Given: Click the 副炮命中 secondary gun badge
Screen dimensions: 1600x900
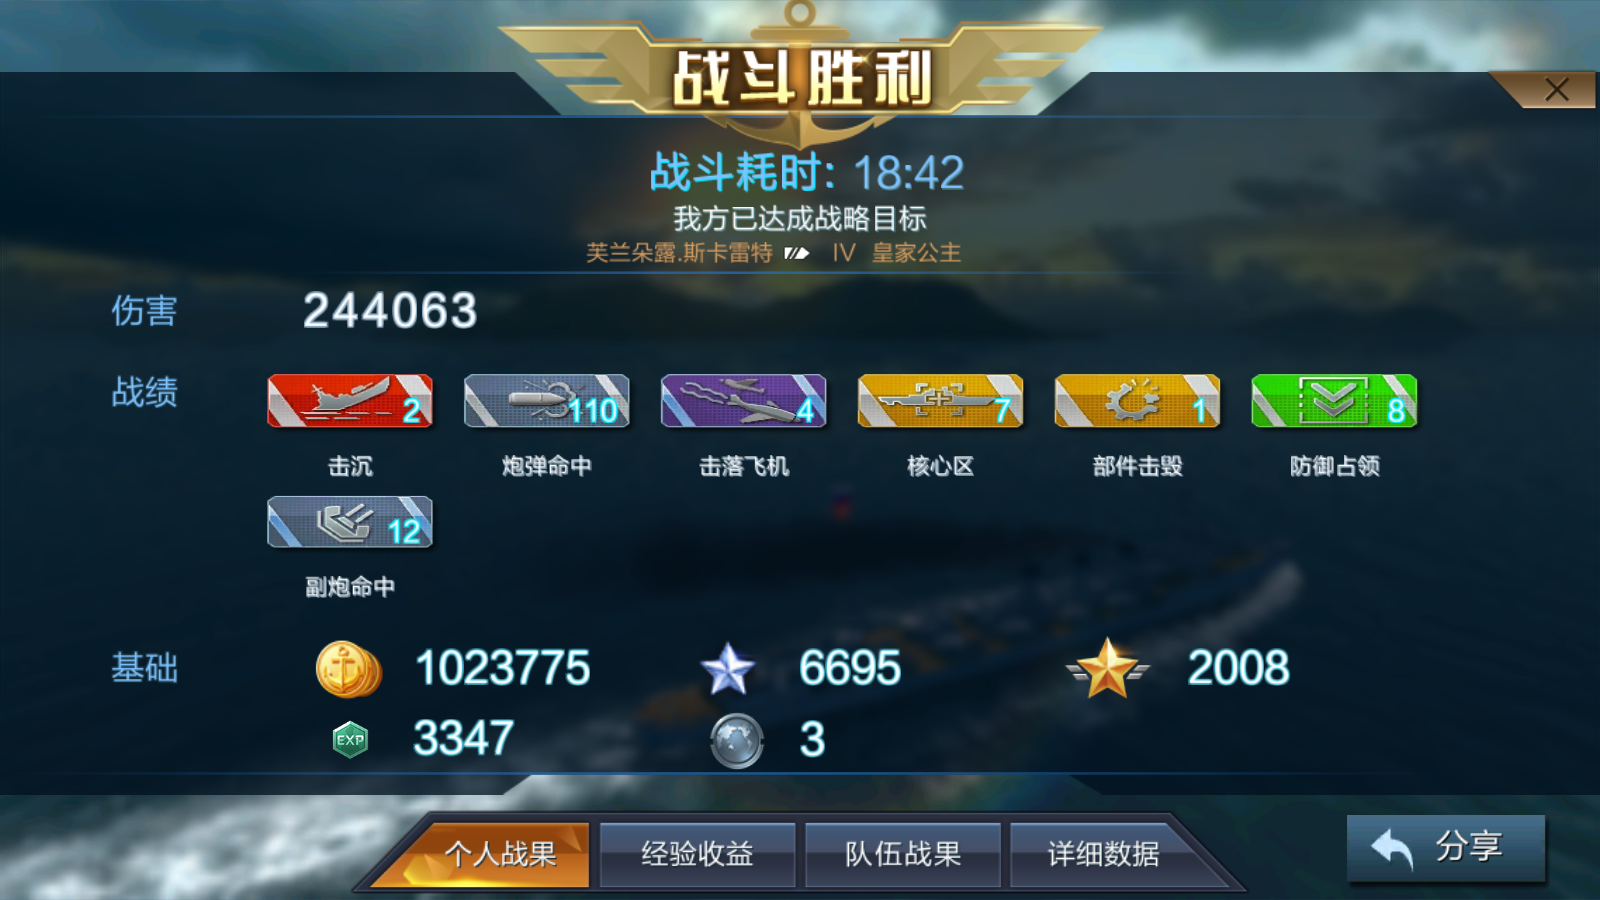Looking at the screenshot, I should point(350,522).
